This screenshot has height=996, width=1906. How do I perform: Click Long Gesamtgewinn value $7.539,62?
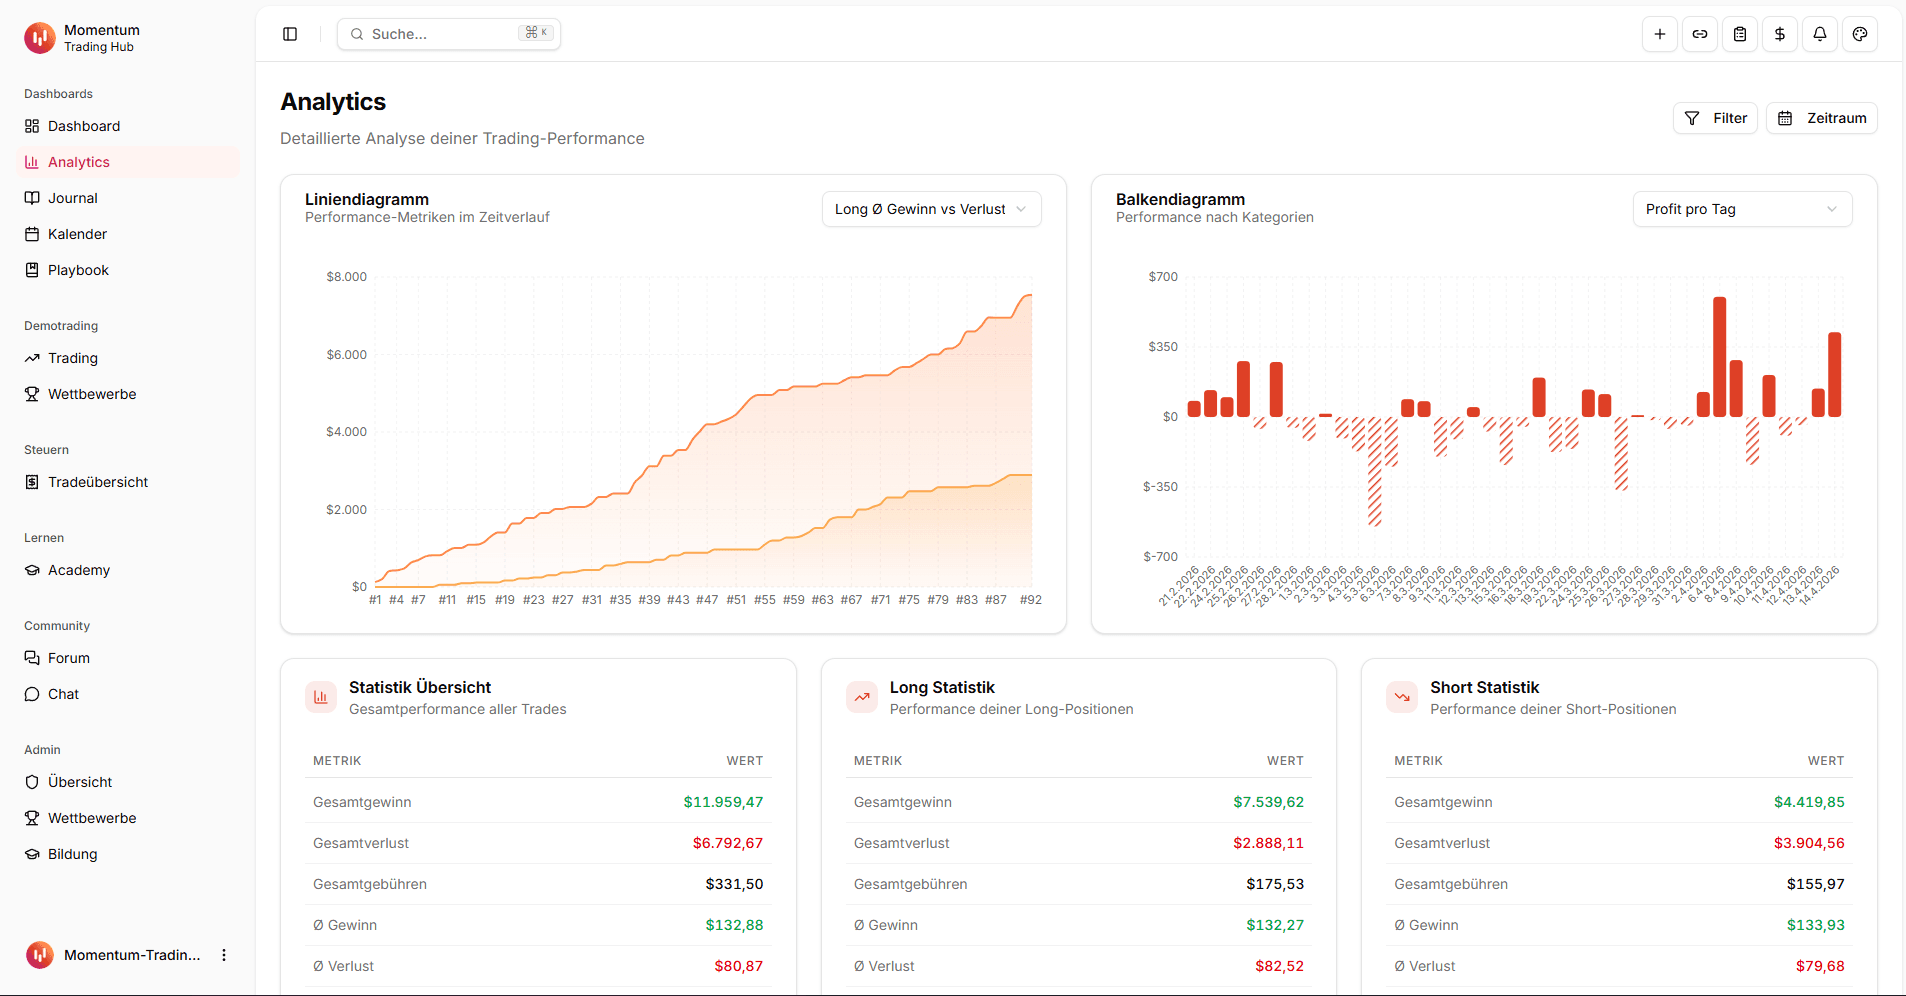(1268, 802)
